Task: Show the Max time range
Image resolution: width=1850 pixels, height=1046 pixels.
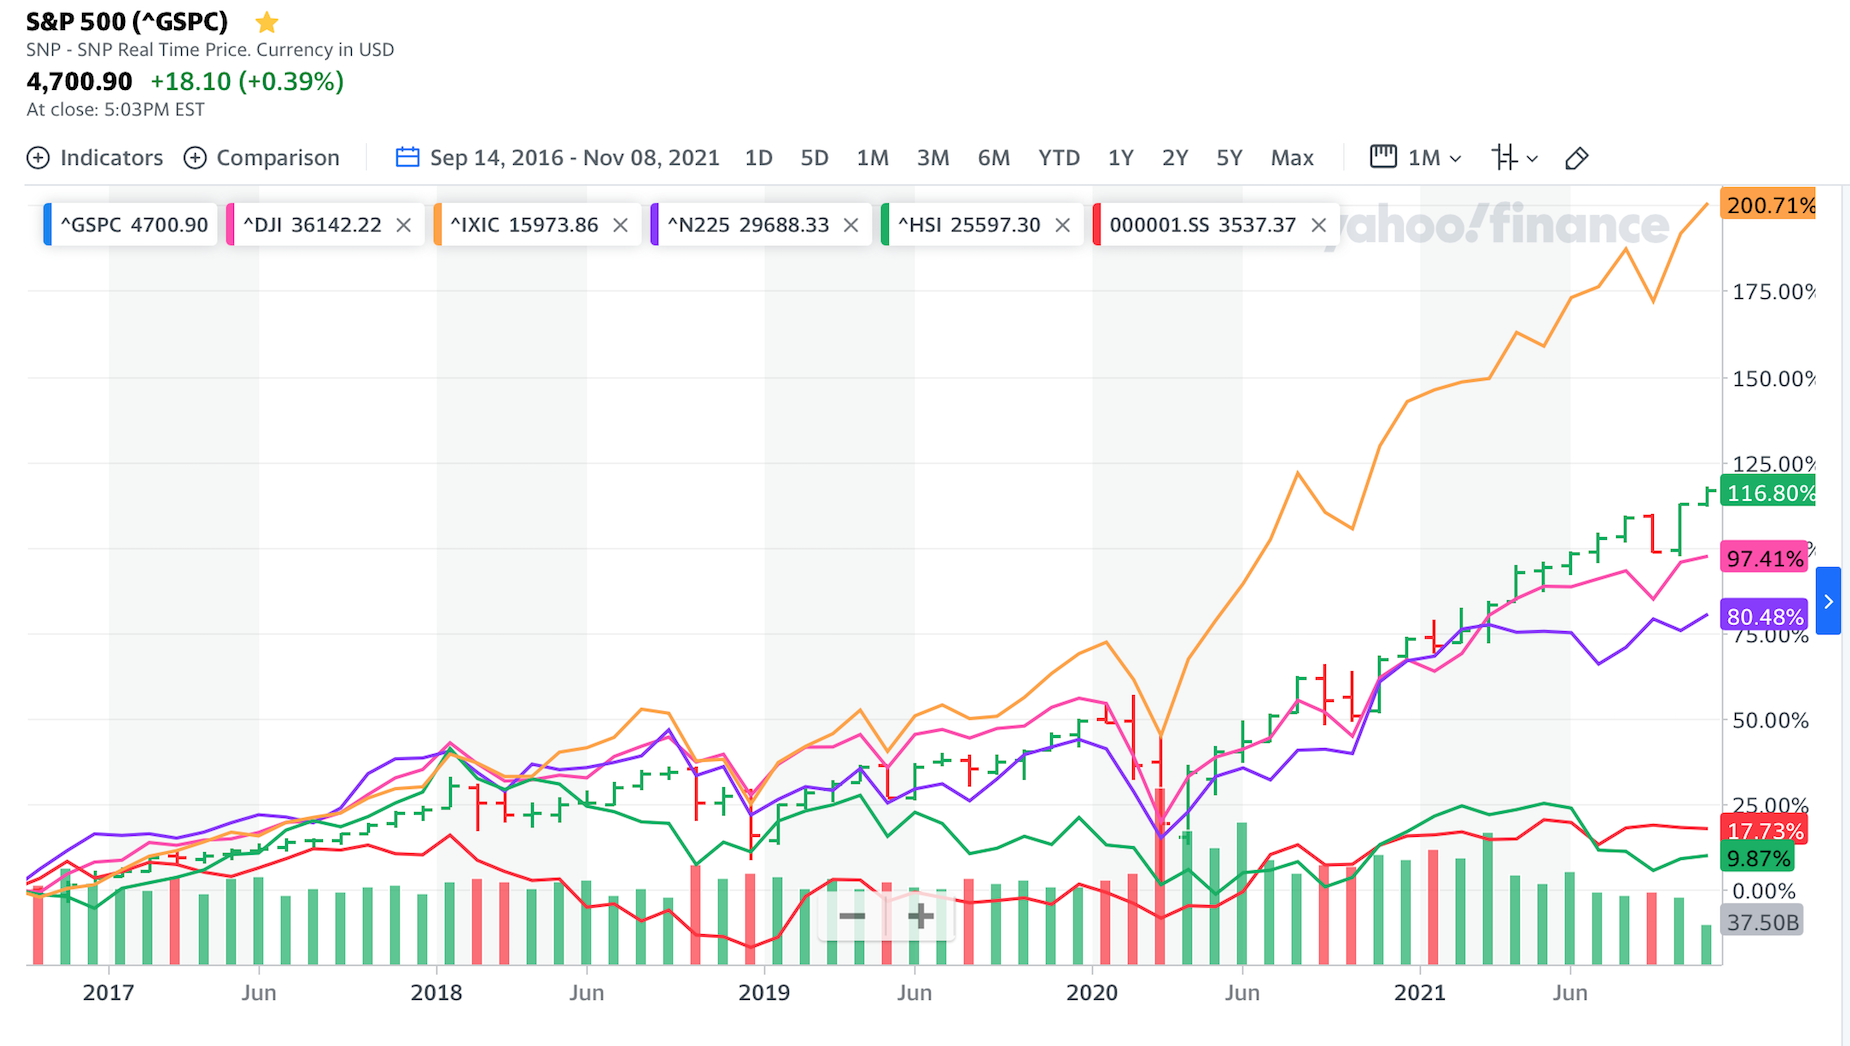Action: coord(1292,158)
